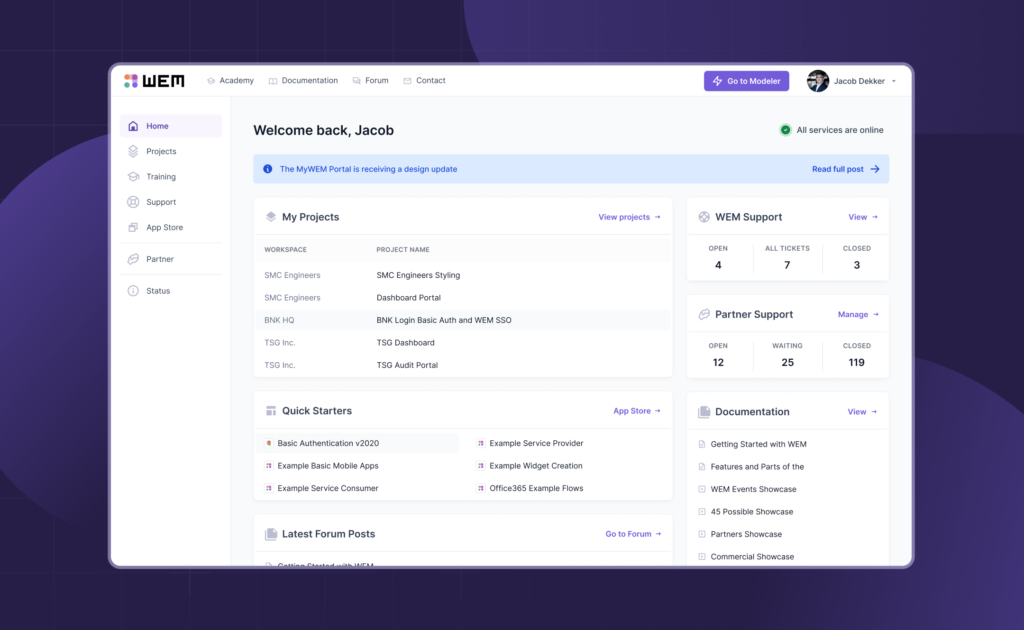
Task: Click the green services online status icon
Action: click(785, 130)
